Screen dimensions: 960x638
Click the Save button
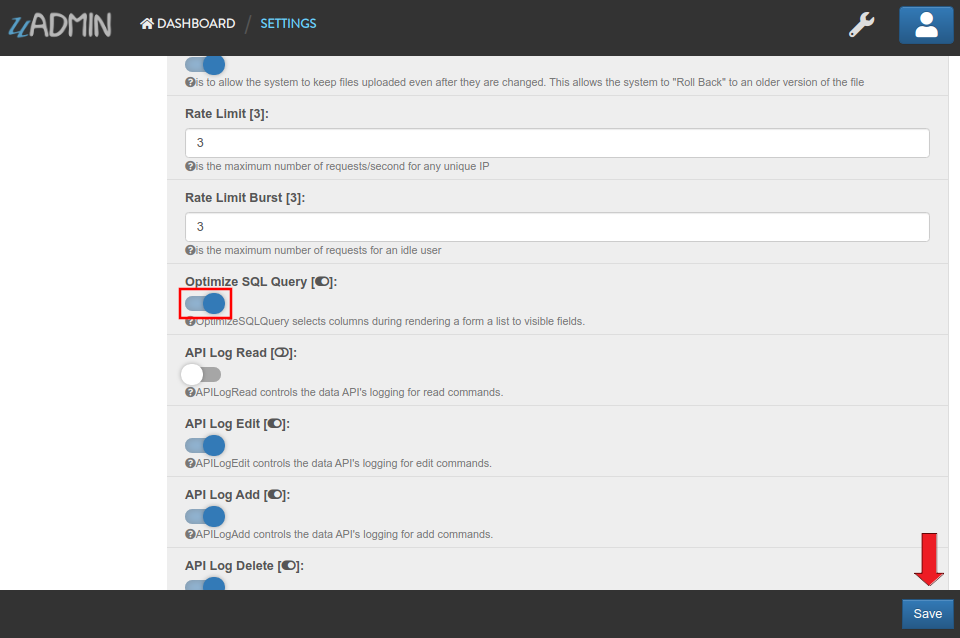pyautogui.click(x=928, y=614)
